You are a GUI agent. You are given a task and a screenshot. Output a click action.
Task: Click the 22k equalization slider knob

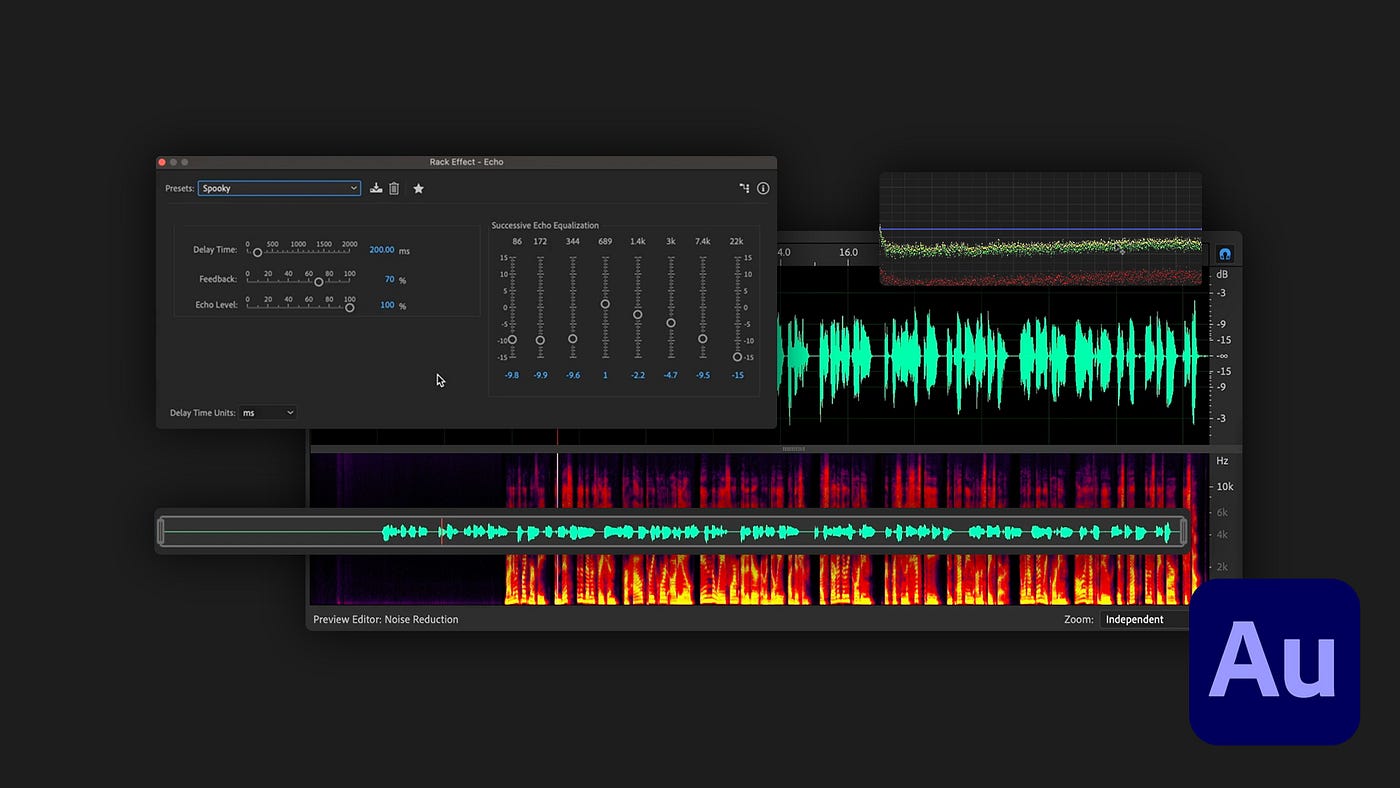tap(737, 357)
